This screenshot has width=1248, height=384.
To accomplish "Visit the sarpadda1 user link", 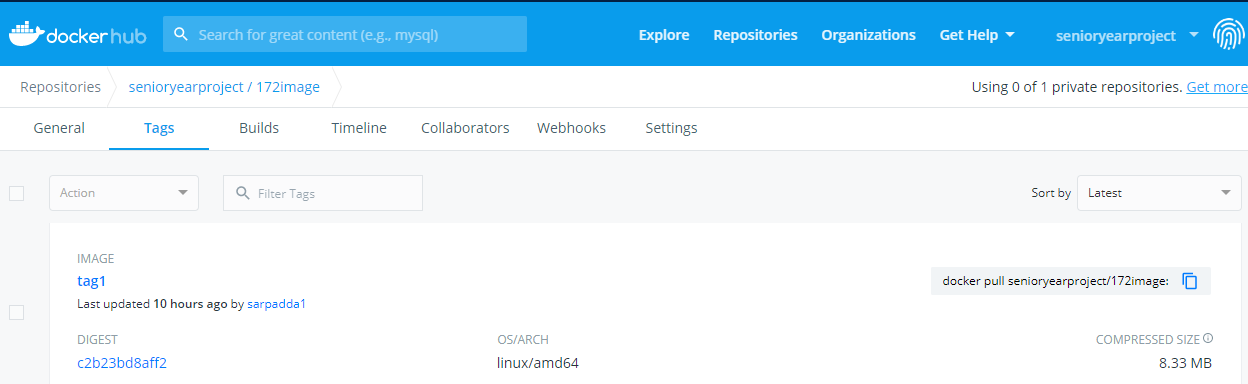I will [x=276, y=304].
